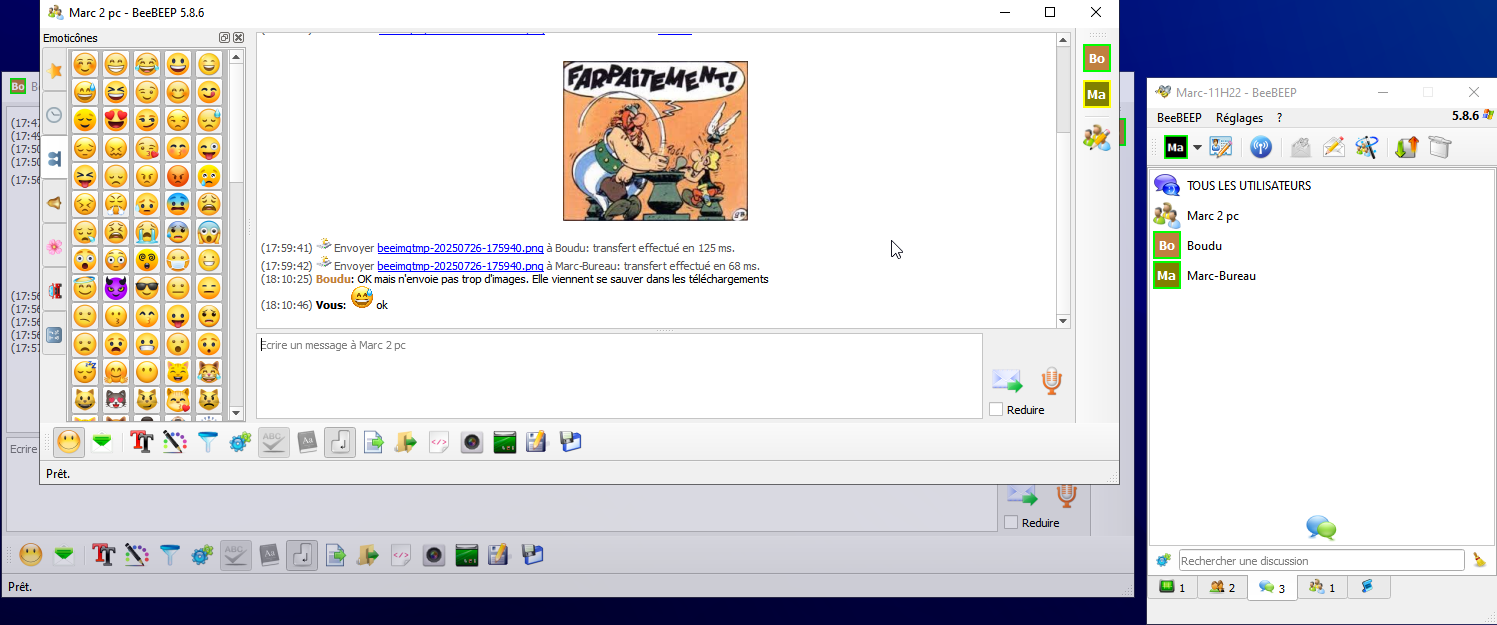This screenshot has width=1497, height=625.
Task: Click the blue funnel filter icon in Marc 2 pc toolbar
Action: click(x=207, y=441)
